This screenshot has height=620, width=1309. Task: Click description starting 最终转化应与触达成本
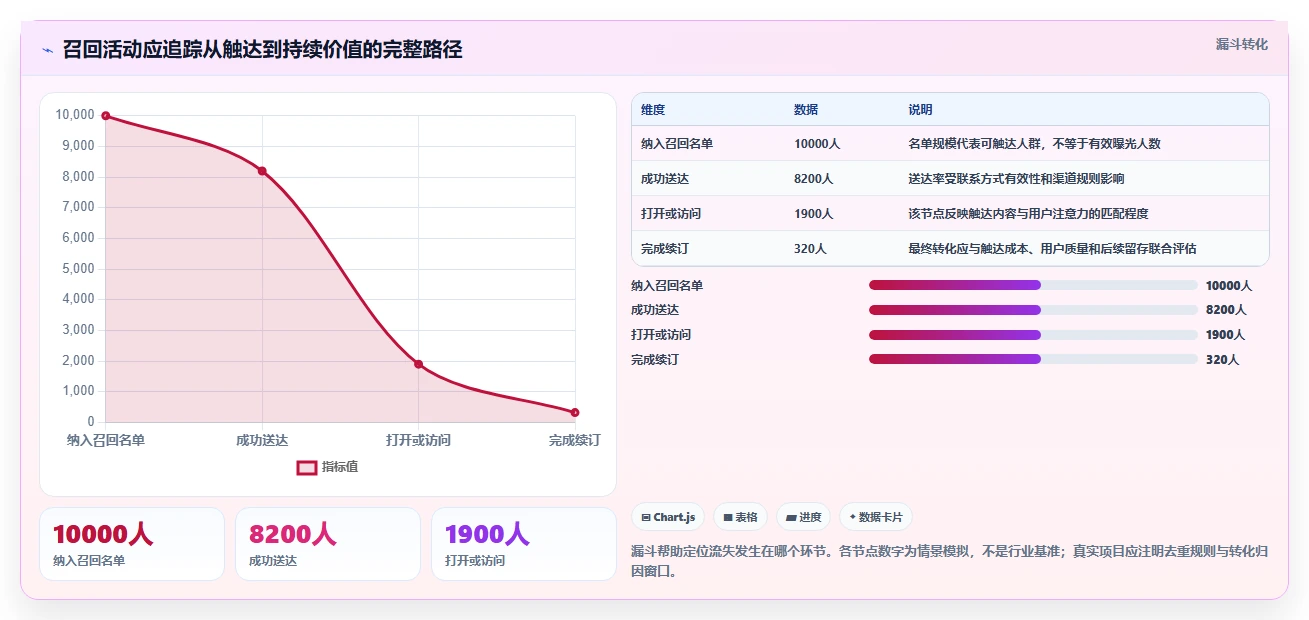coord(1052,249)
